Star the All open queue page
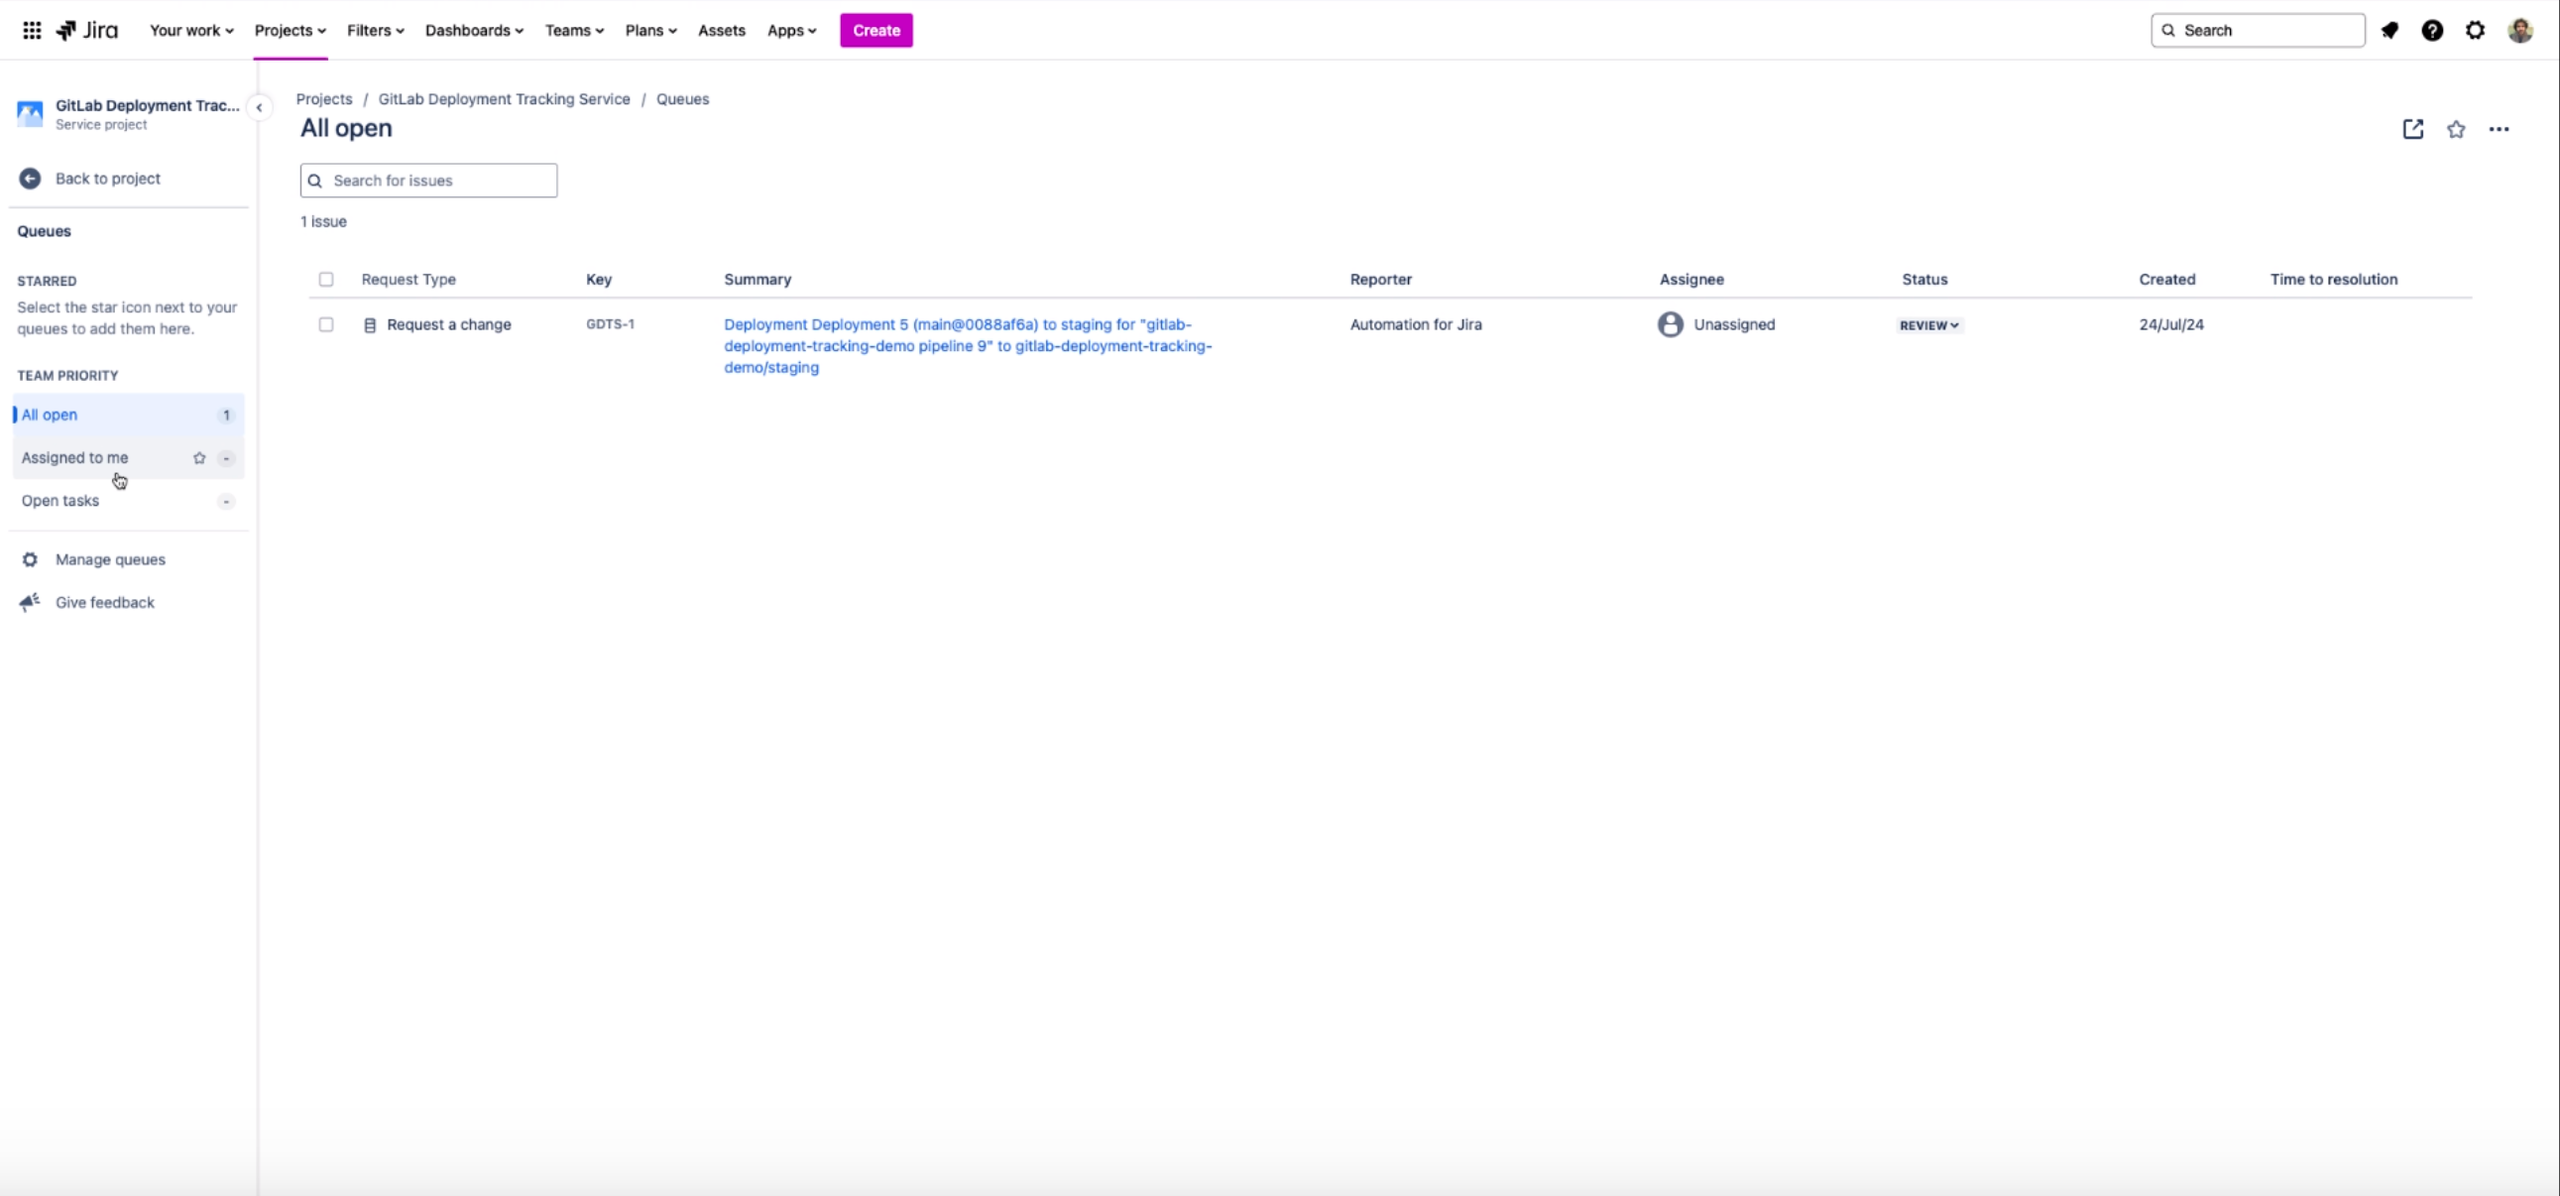Screen dimensions: 2560x1196 [2456, 129]
